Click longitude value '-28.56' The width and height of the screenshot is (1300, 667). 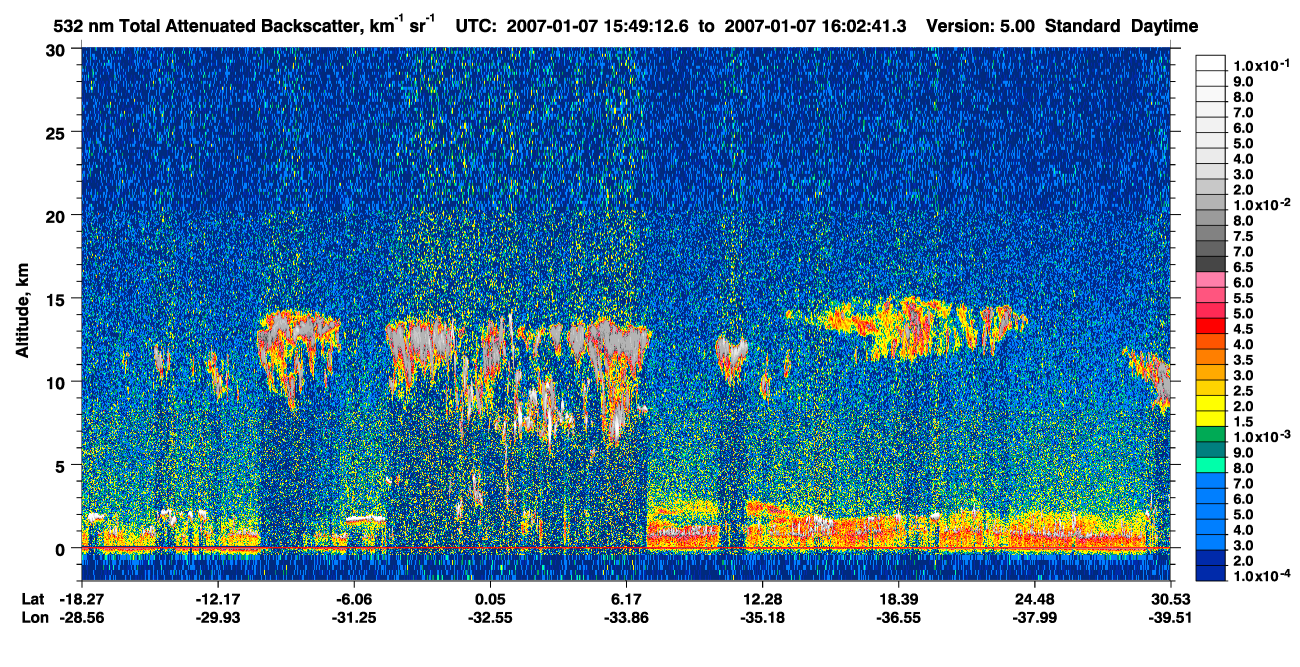point(81,617)
